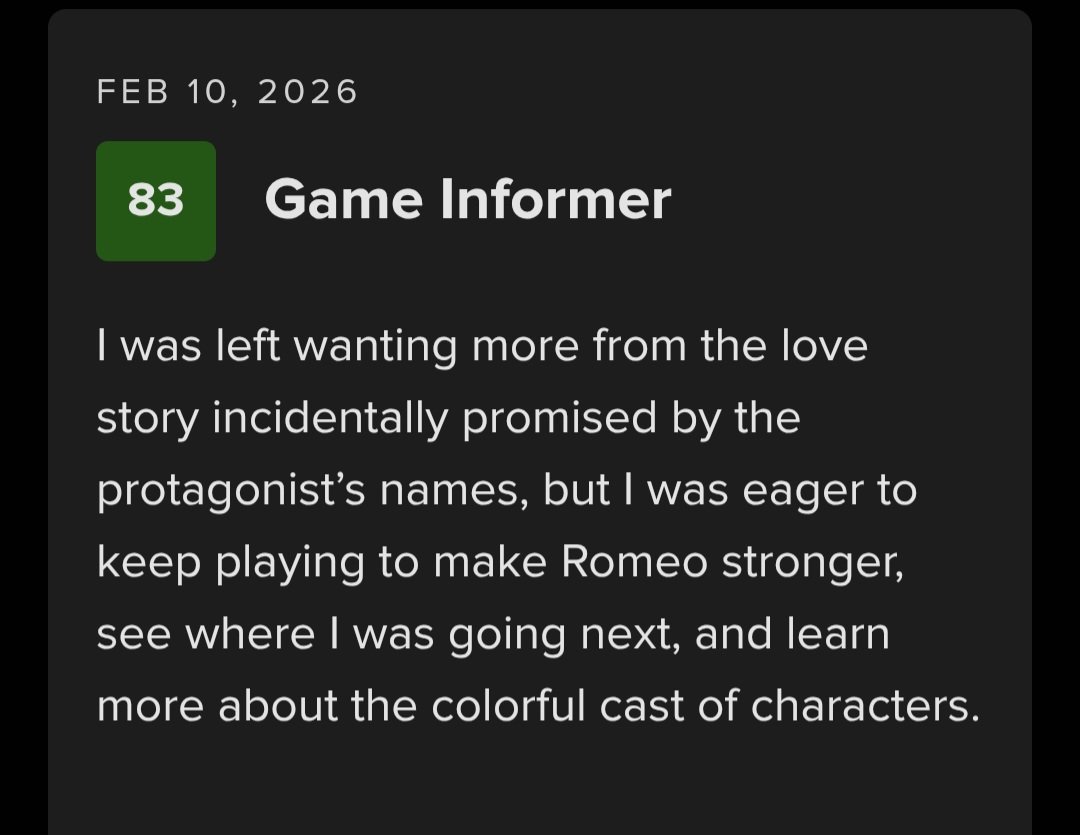Image resolution: width=1080 pixels, height=835 pixels.
Task: Click the word "Romeo" in the review
Action: pyautogui.click(x=634, y=563)
